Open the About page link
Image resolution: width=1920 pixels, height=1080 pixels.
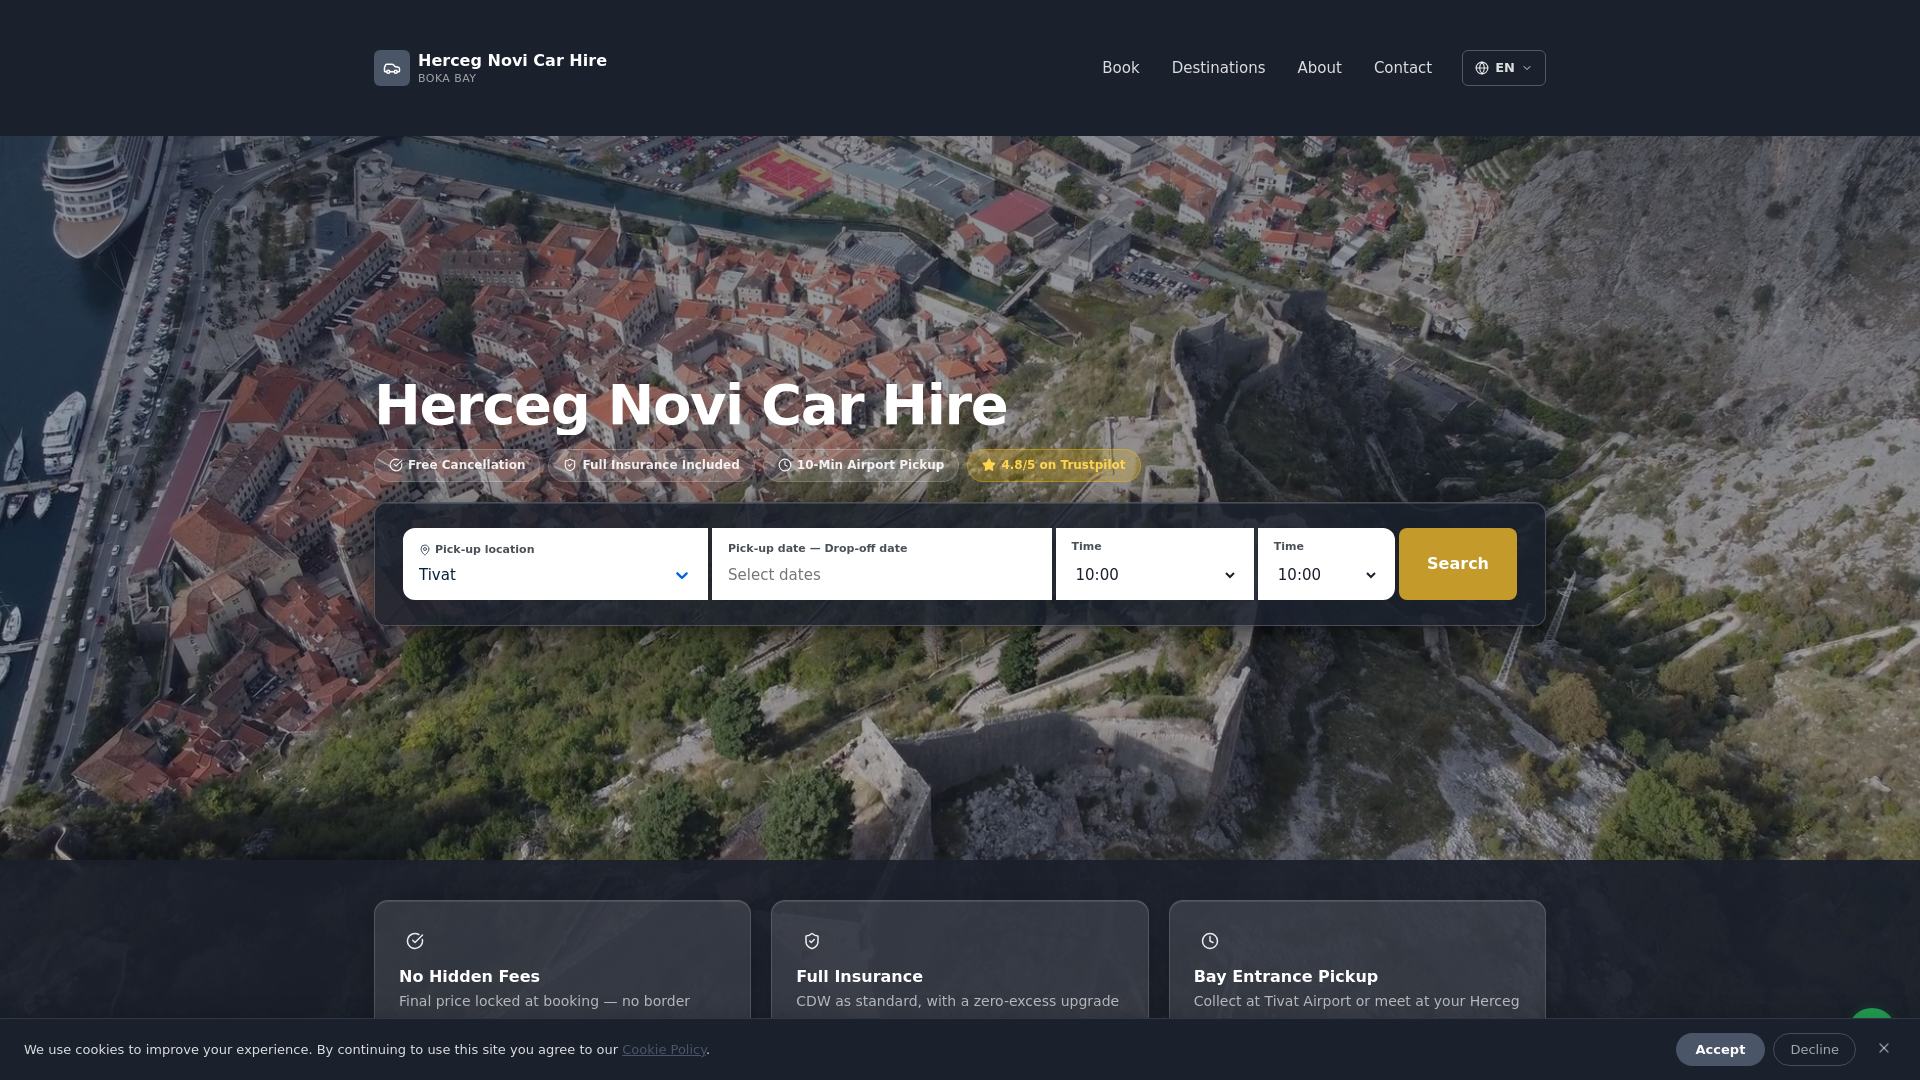1320,68
